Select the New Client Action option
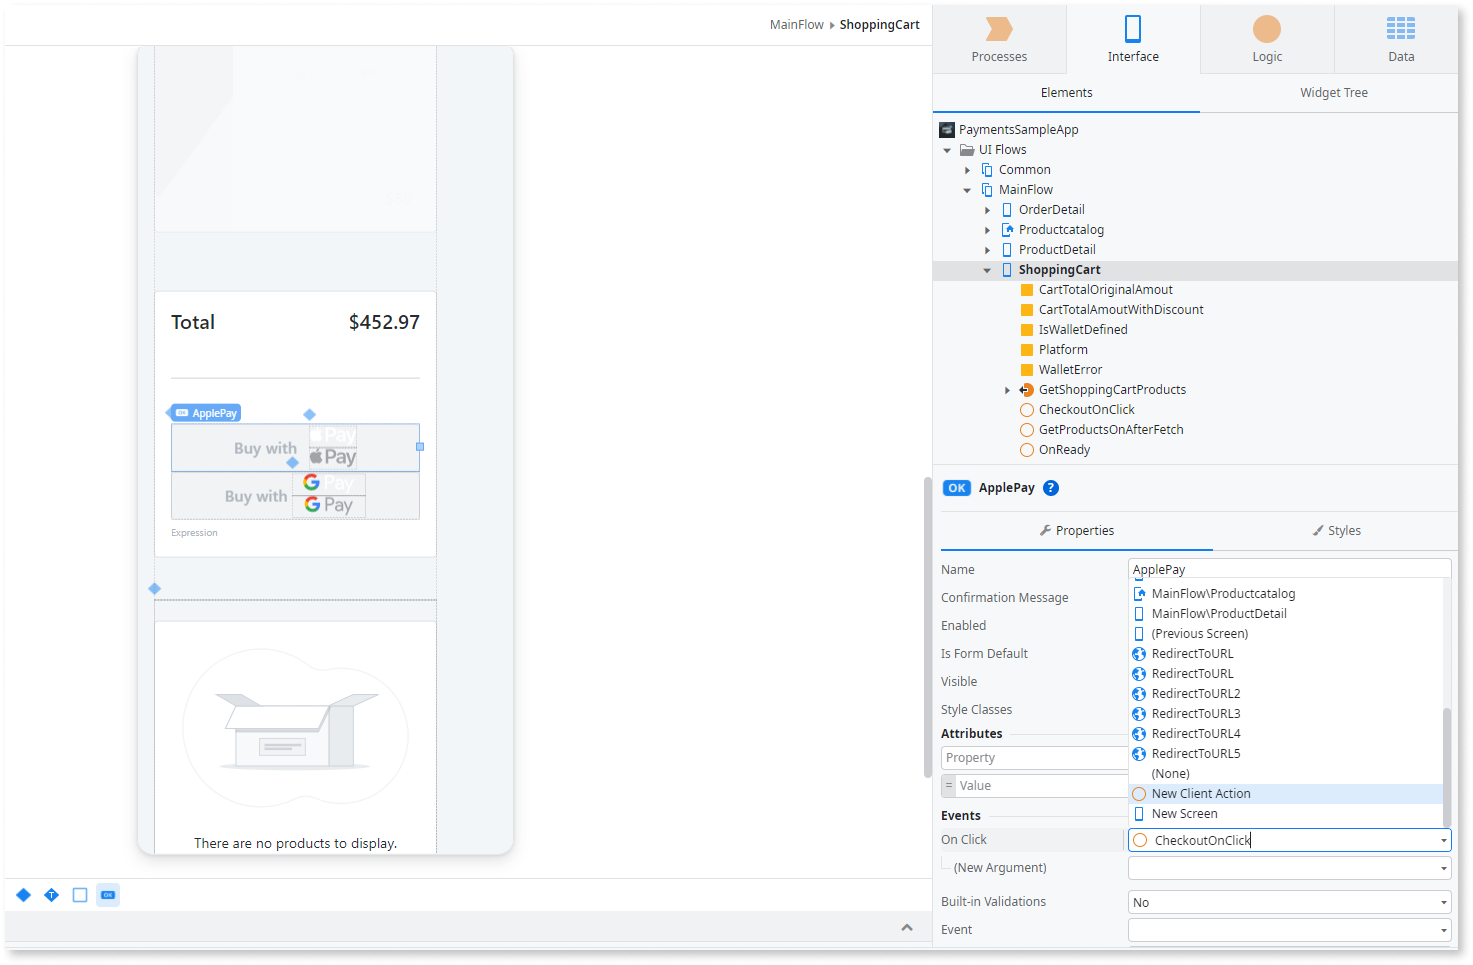 coord(1201,793)
